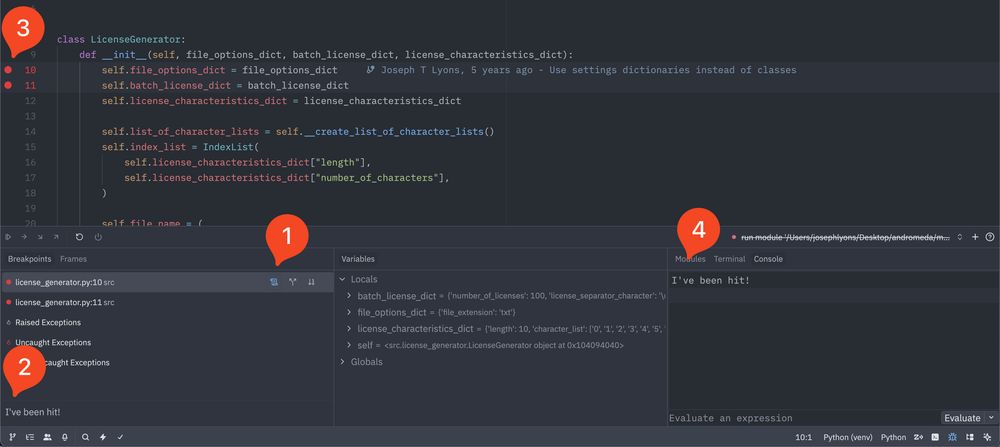Expand the Globals scope

point(342,362)
